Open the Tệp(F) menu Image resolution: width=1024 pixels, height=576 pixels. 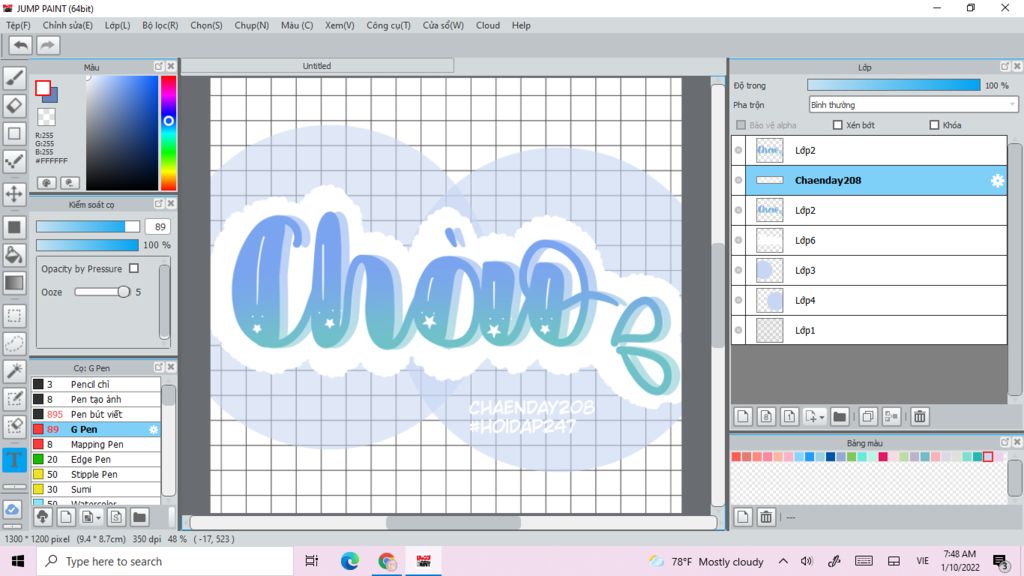tap(18, 25)
